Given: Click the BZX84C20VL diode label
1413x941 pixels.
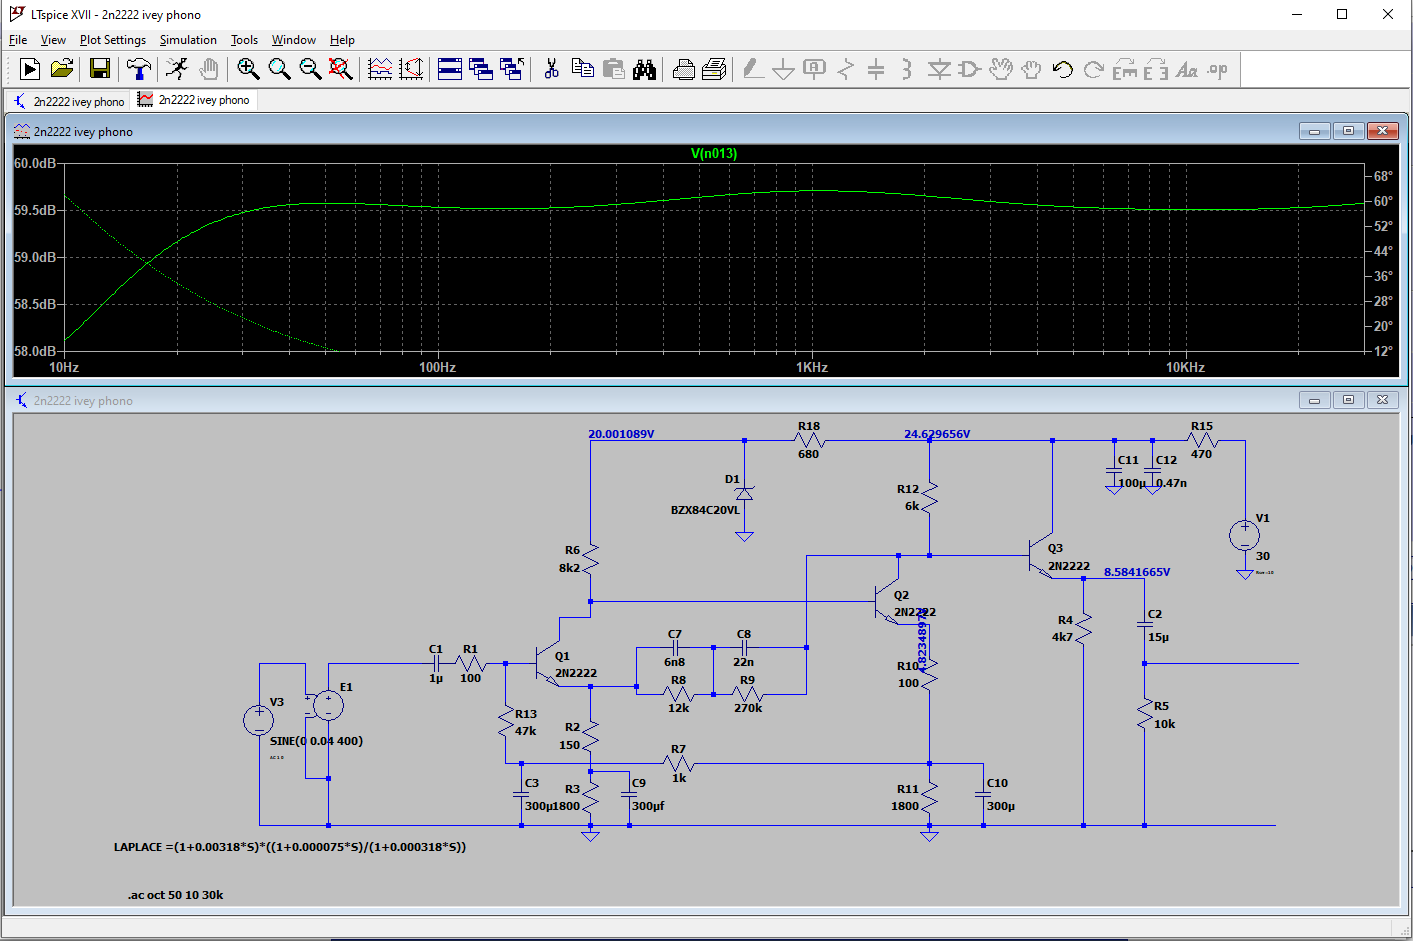Looking at the screenshot, I should click(x=705, y=510).
